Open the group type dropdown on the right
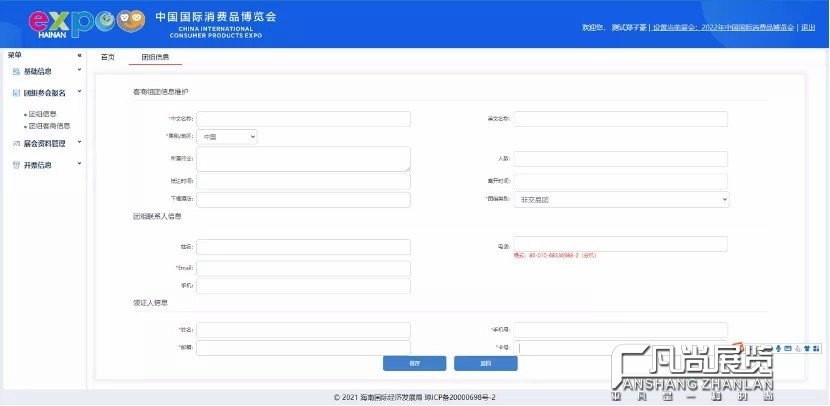Screen dimensions: 830x406 (x=621, y=200)
